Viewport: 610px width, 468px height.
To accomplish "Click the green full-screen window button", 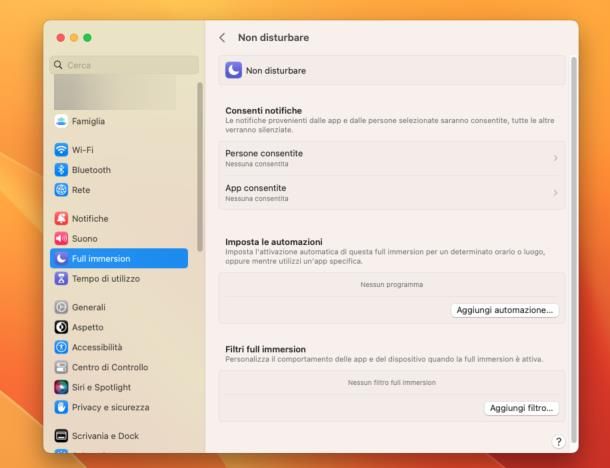I will [88, 38].
